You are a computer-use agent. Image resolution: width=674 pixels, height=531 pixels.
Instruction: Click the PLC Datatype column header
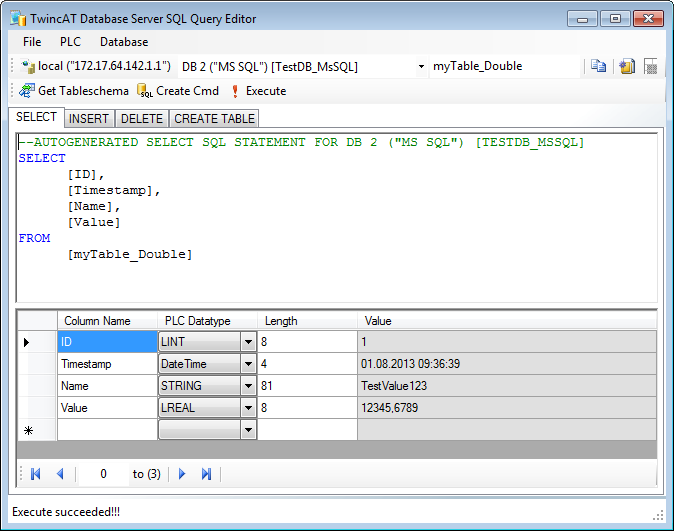[208, 321]
